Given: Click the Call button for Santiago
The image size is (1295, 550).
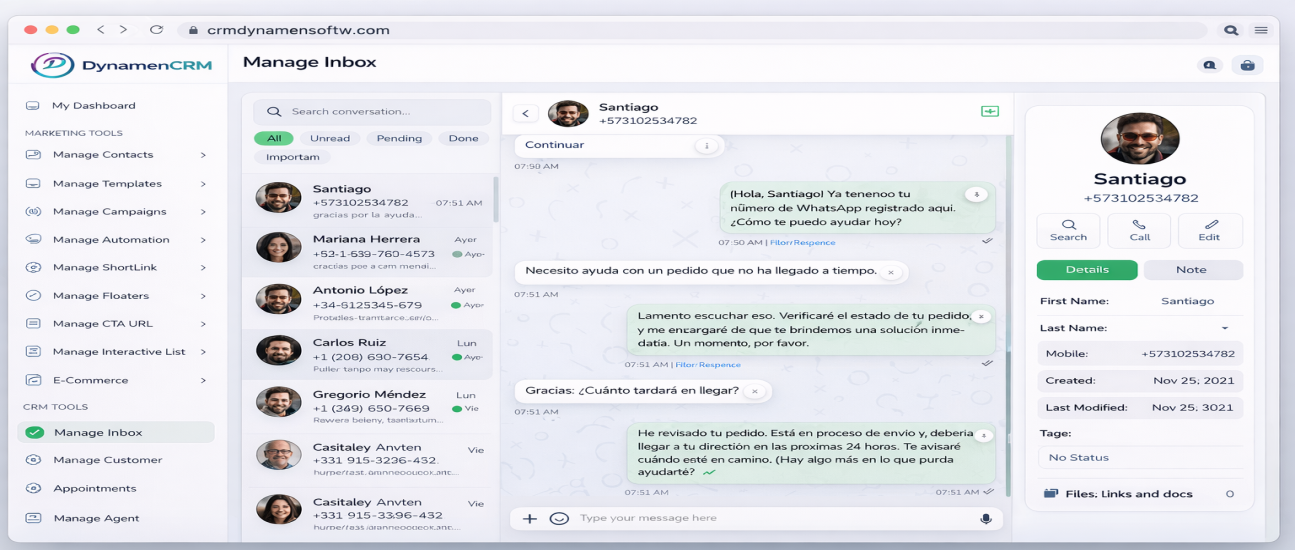Looking at the screenshot, I should point(1139,230).
